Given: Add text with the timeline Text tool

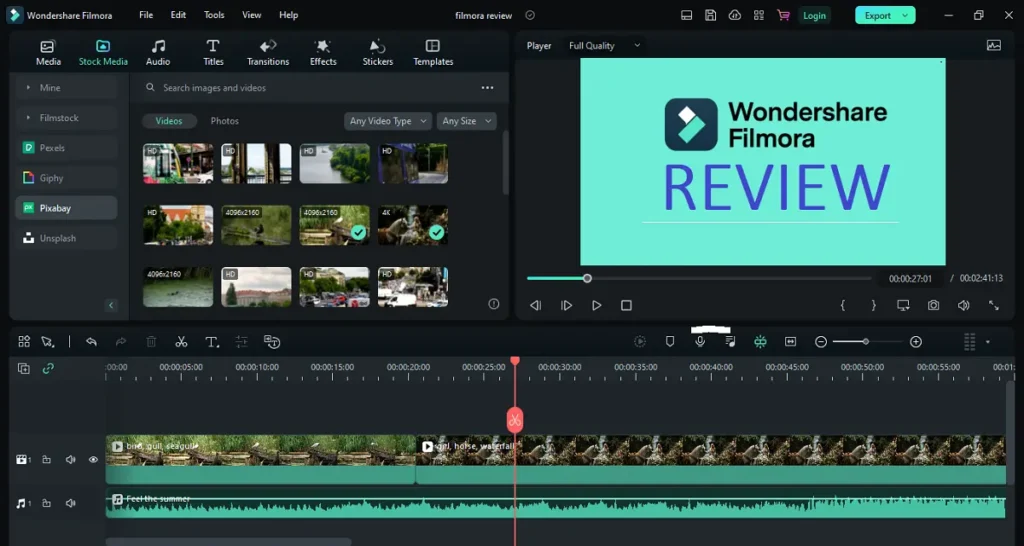Looking at the screenshot, I should [x=212, y=342].
